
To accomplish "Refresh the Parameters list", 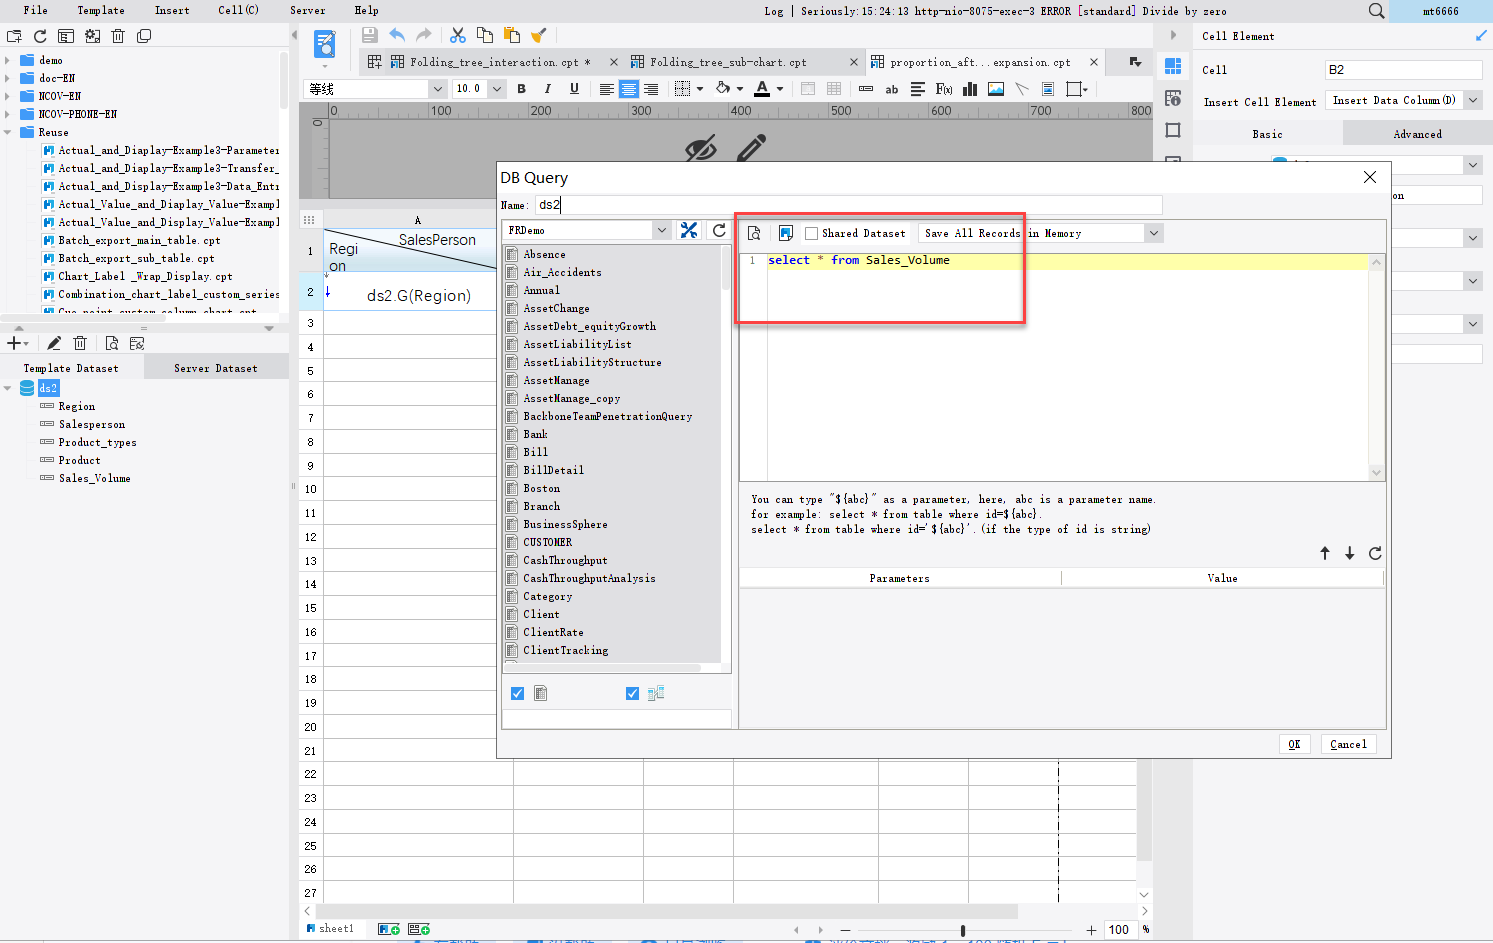I will pyautogui.click(x=1375, y=553).
